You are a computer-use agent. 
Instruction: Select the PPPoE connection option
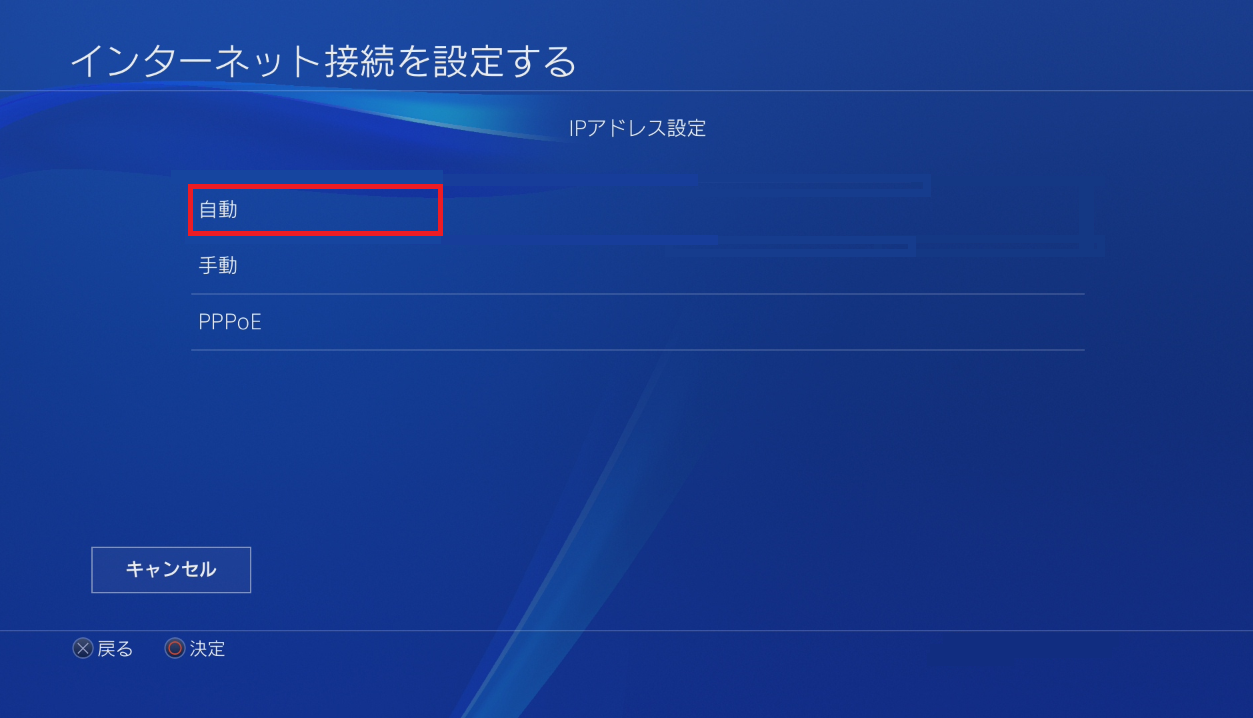click(637, 323)
